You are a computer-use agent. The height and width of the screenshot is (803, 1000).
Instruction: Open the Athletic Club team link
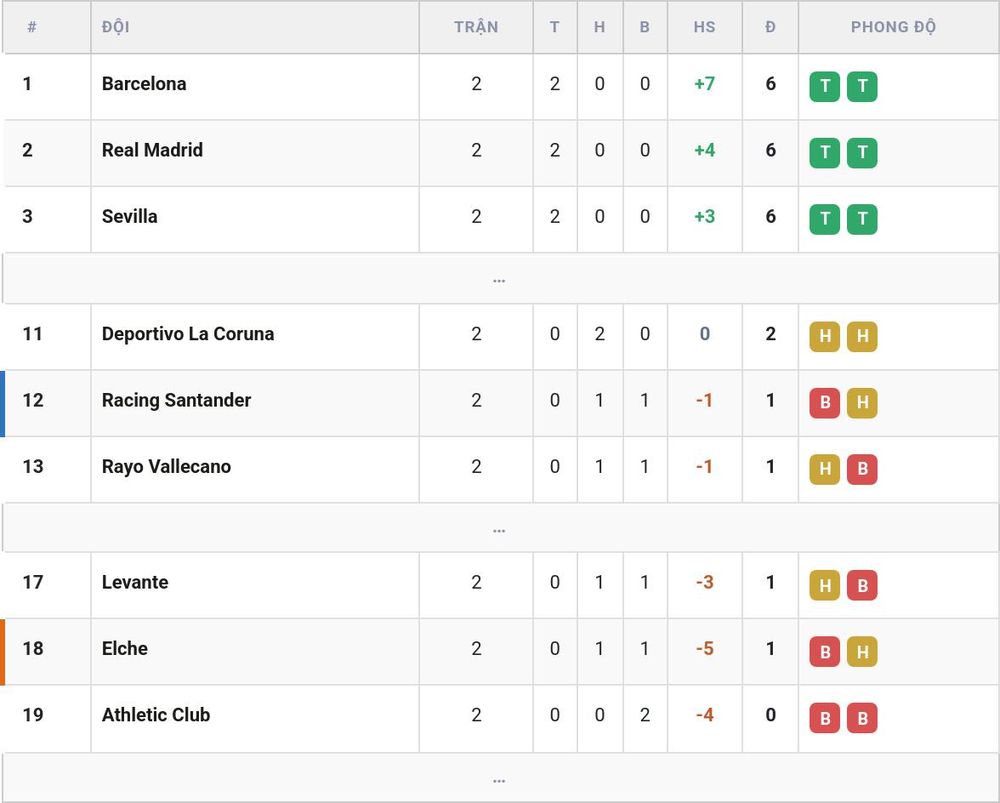[x=156, y=715]
